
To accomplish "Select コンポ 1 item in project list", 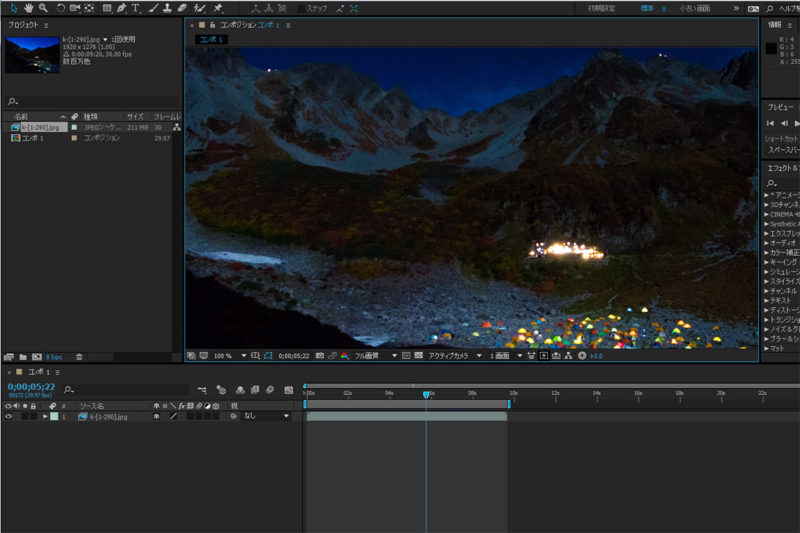I will point(33,138).
